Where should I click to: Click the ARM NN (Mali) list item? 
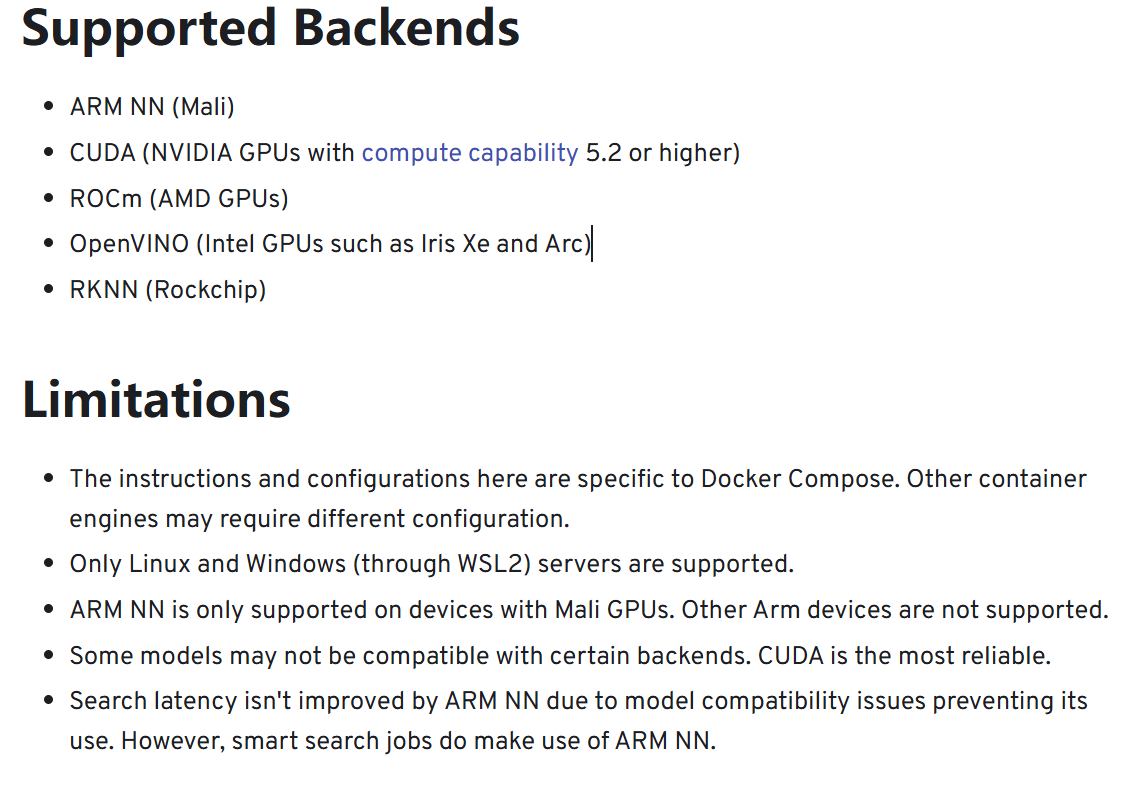(152, 107)
